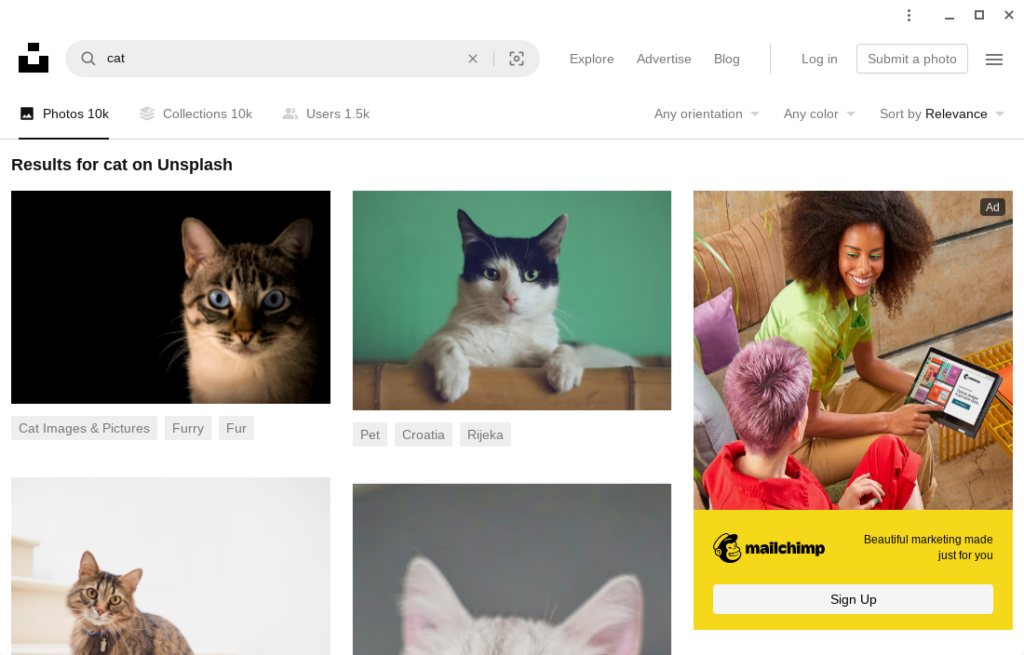The width and height of the screenshot is (1024, 655).
Task: Clear the search text with X icon
Action: [x=473, y=59]
